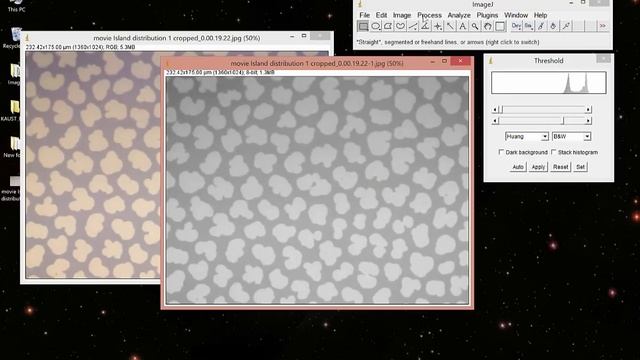Screen dimensions: 640x360
Task: Open the Analyze menu
Action: pyautogui.click(x=459, y=15)
